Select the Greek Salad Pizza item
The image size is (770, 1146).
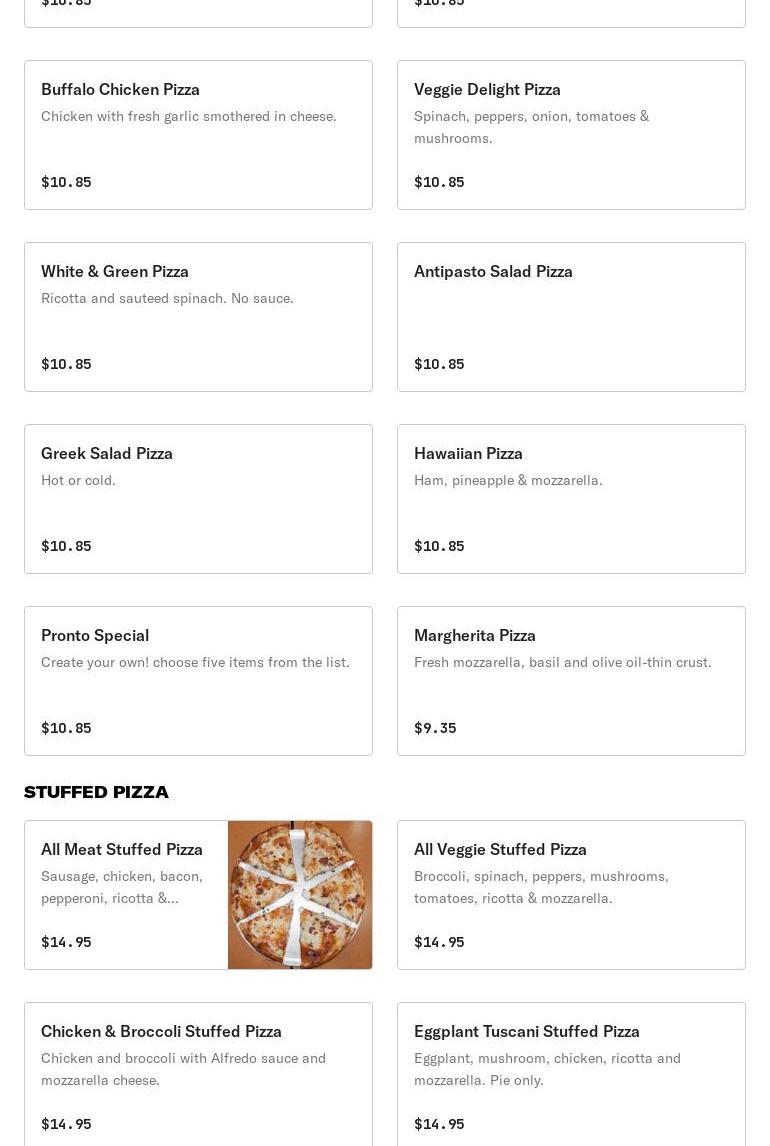[107, 453]
